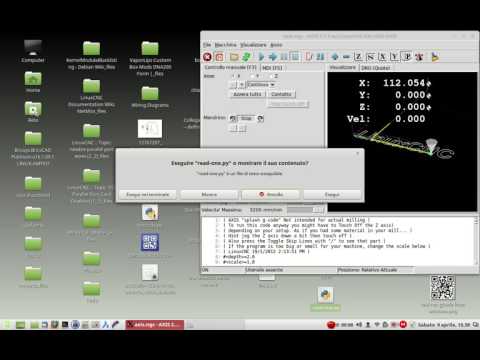This screenshot has width=480, height=360.
Task: Cancel the dialog with Annulla
Action: coord(271,194)
